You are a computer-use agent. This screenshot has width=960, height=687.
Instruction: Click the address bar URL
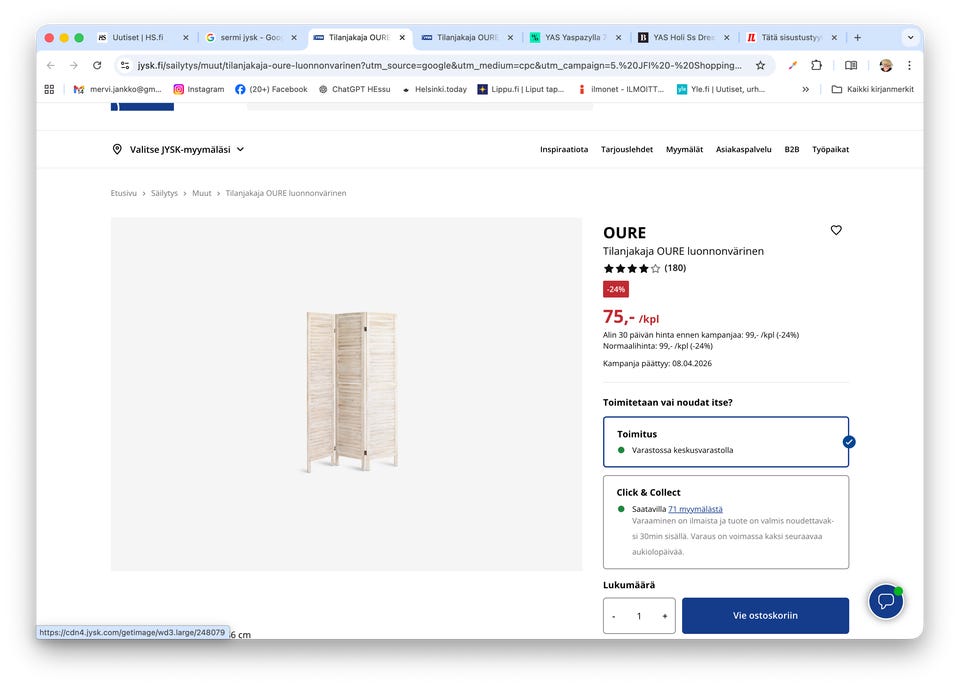click(x=439, y=65)
